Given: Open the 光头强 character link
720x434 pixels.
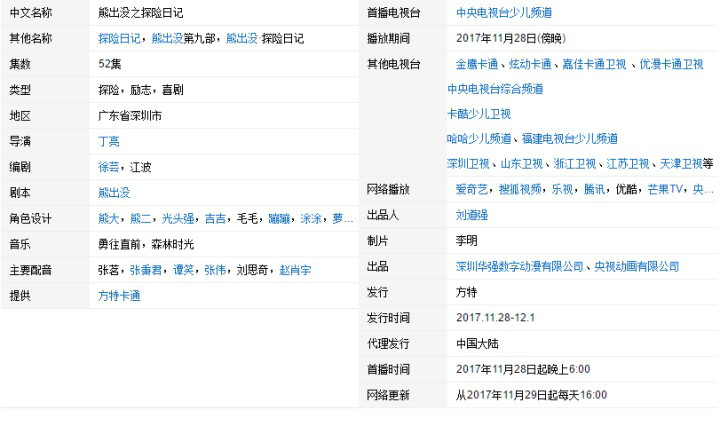Looking at the screenshot, I should tap(178, 219).
